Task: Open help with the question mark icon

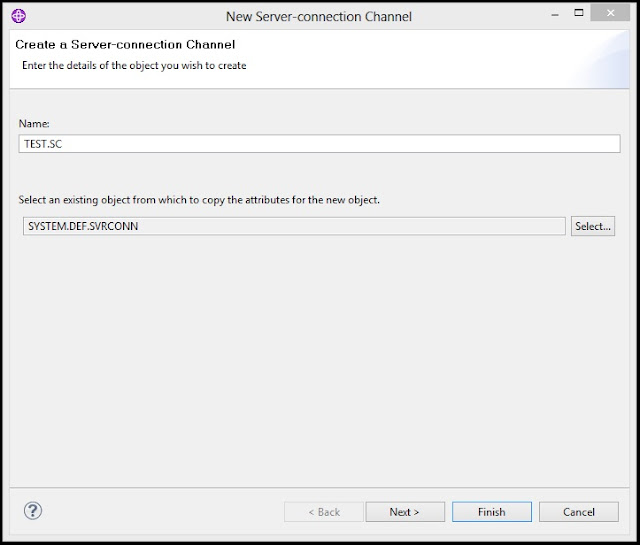Action: coord(32,510)
